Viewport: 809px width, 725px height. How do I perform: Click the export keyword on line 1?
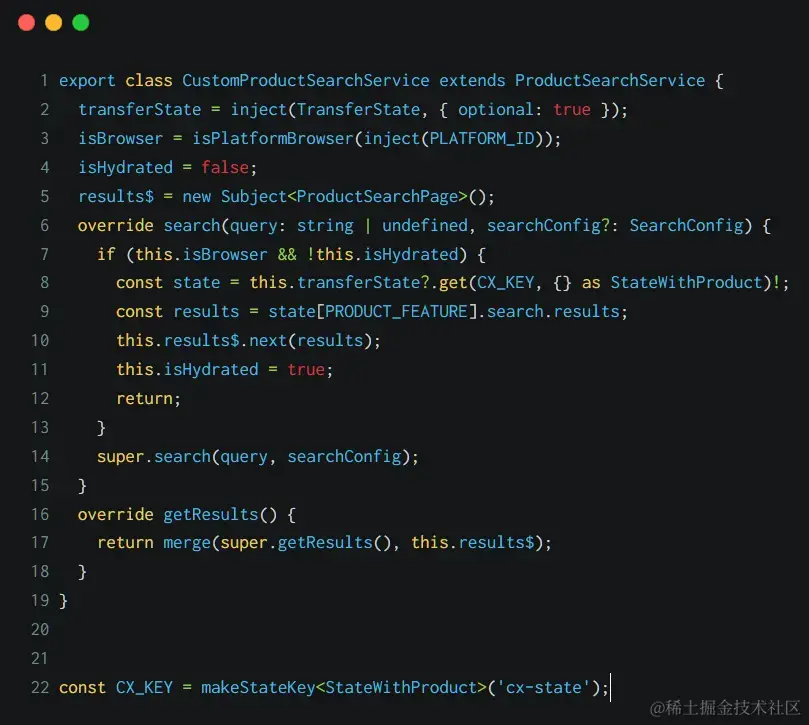click(87, 81)
